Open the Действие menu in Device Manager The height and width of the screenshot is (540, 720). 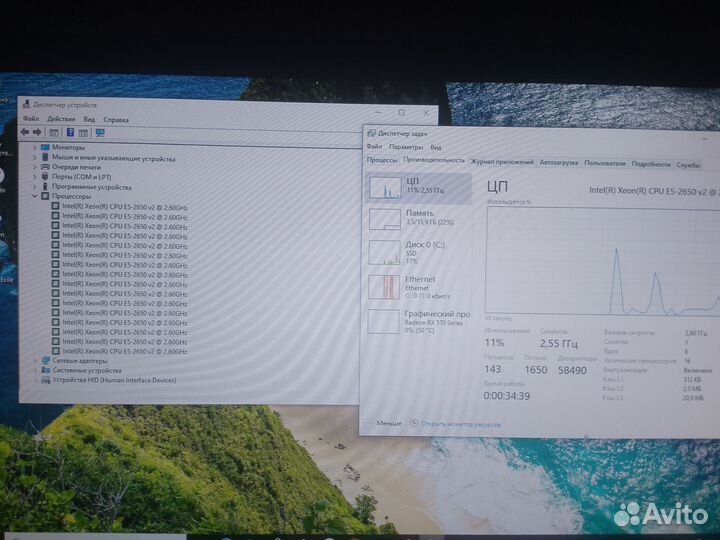(x=61, y=119)
